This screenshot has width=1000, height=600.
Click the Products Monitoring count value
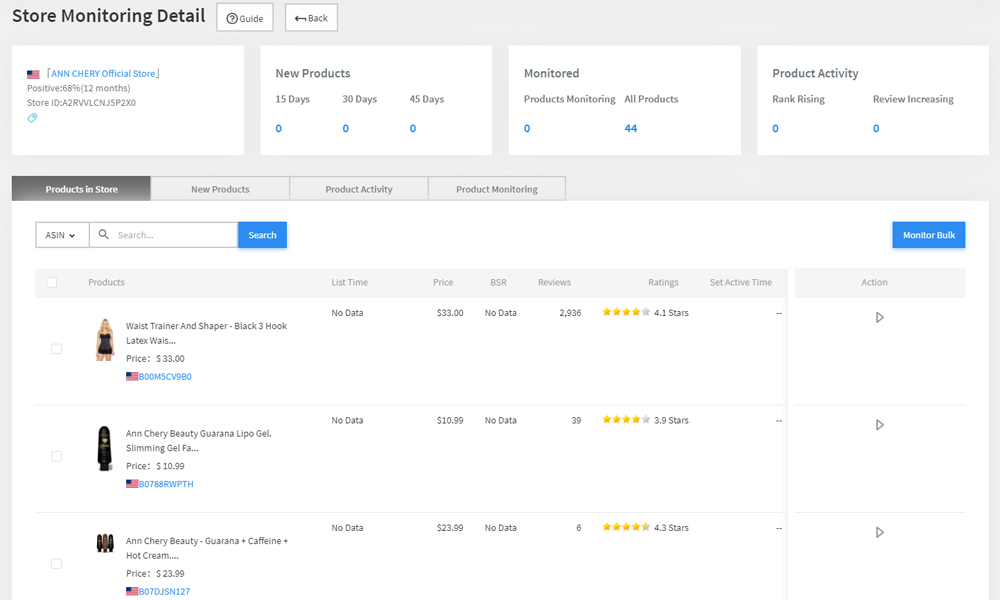coord(527,128)
